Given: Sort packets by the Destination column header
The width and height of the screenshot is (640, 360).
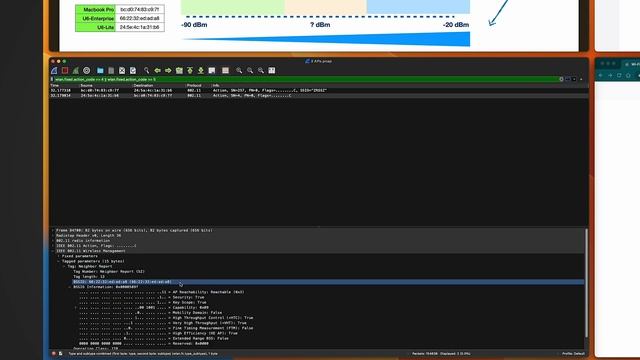Looking at the screenshot, I should pos(144,85).
